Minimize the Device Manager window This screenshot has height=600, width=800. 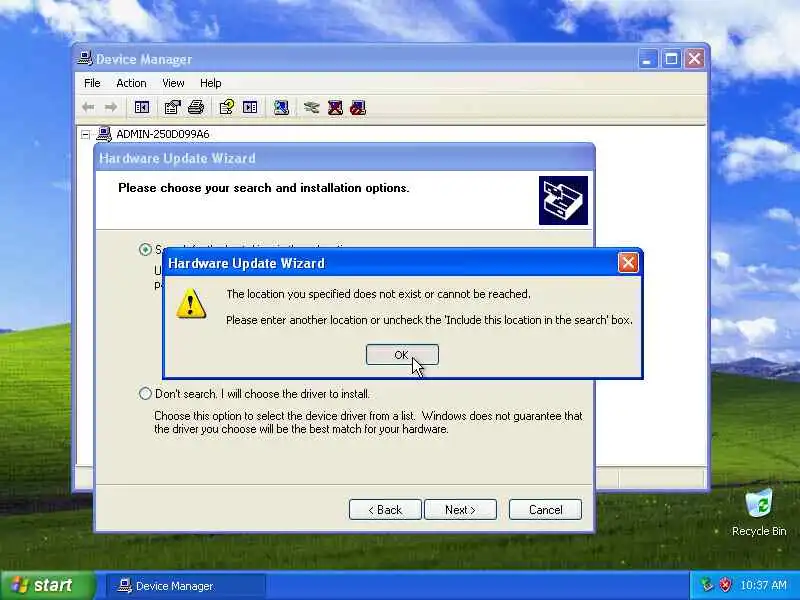pyautogui.click(x=648, y=59)
